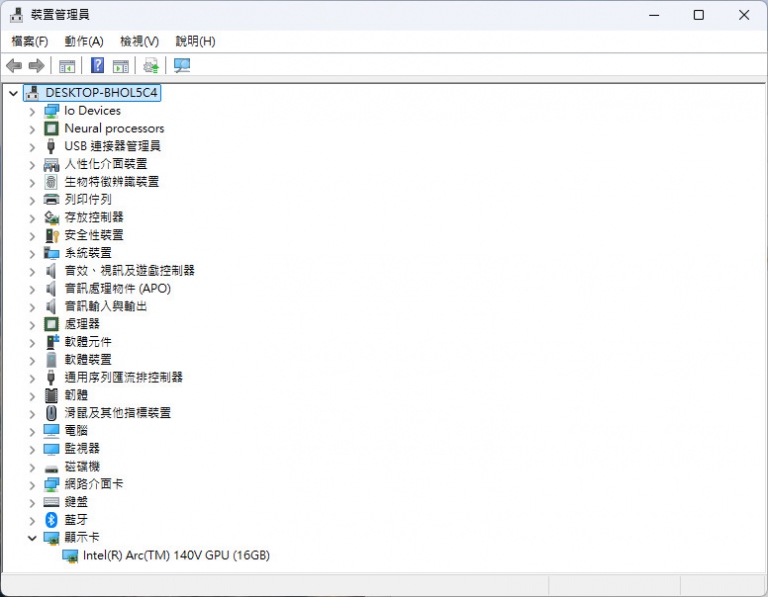The image size is (768, 597).
Task: Click the USB 連接器管理員 plug icon
Action: pos(51,146)
